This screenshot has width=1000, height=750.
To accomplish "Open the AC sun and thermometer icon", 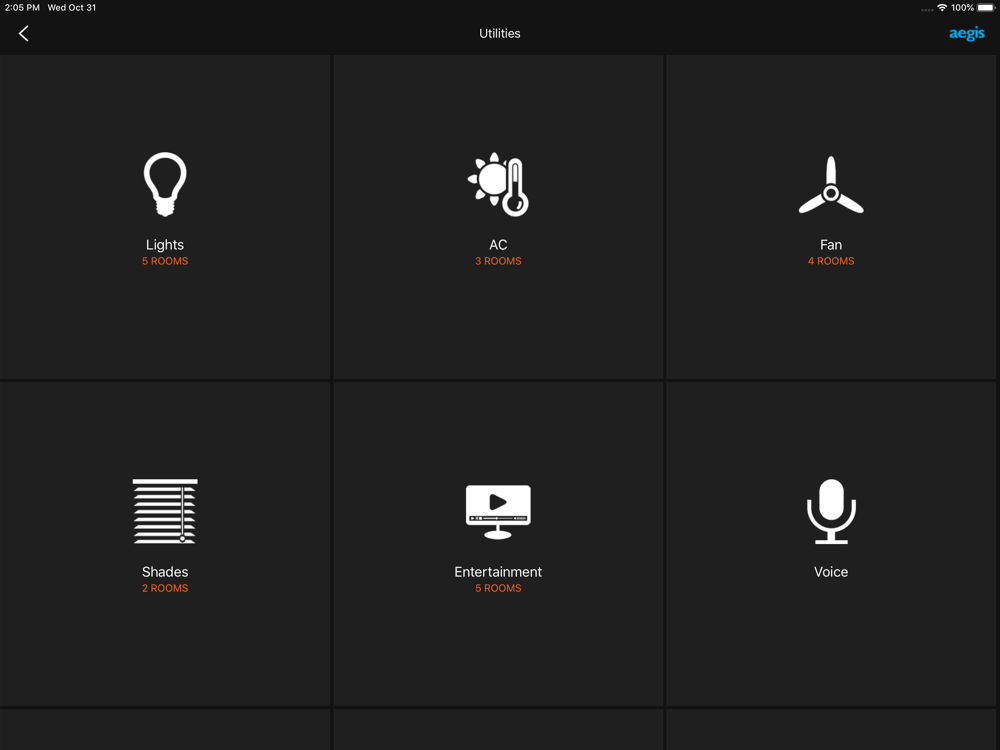I will 498,184.
